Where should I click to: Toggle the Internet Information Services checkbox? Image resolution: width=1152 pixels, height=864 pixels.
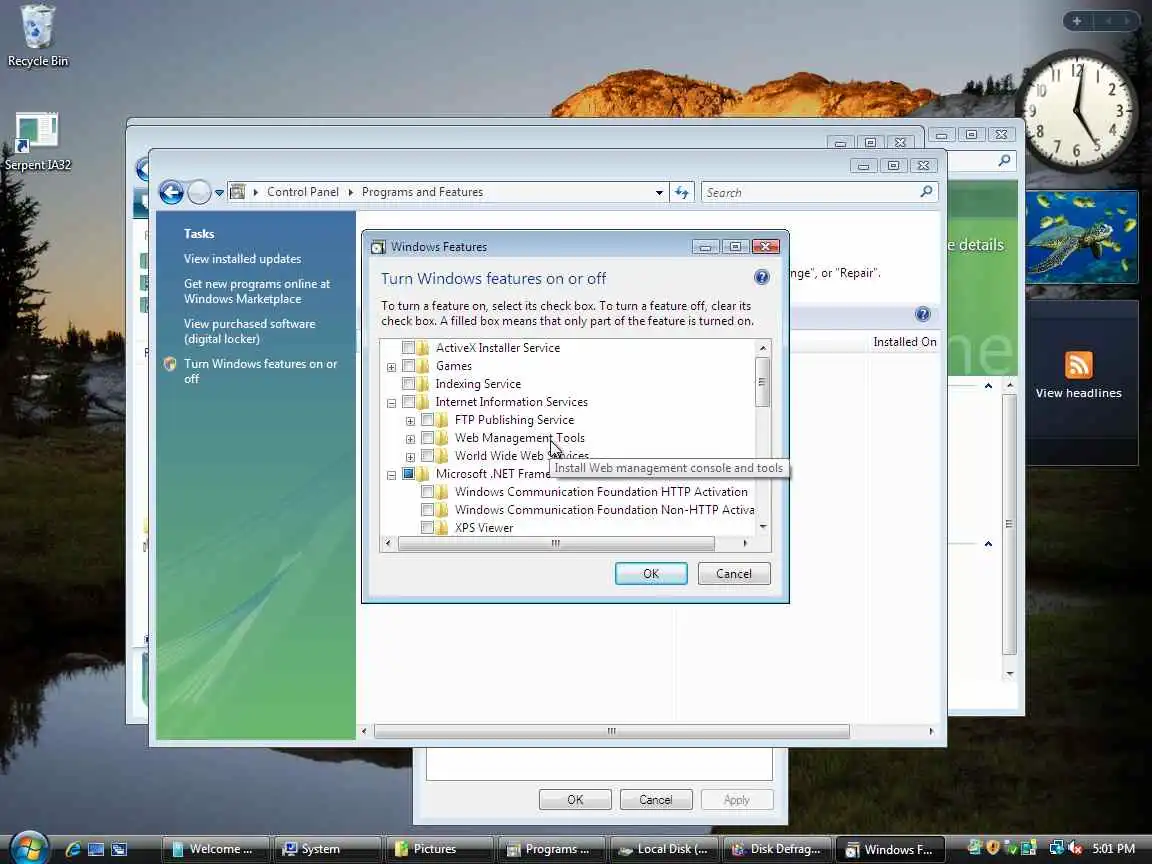pyautogui.click(x=408, y=402)
